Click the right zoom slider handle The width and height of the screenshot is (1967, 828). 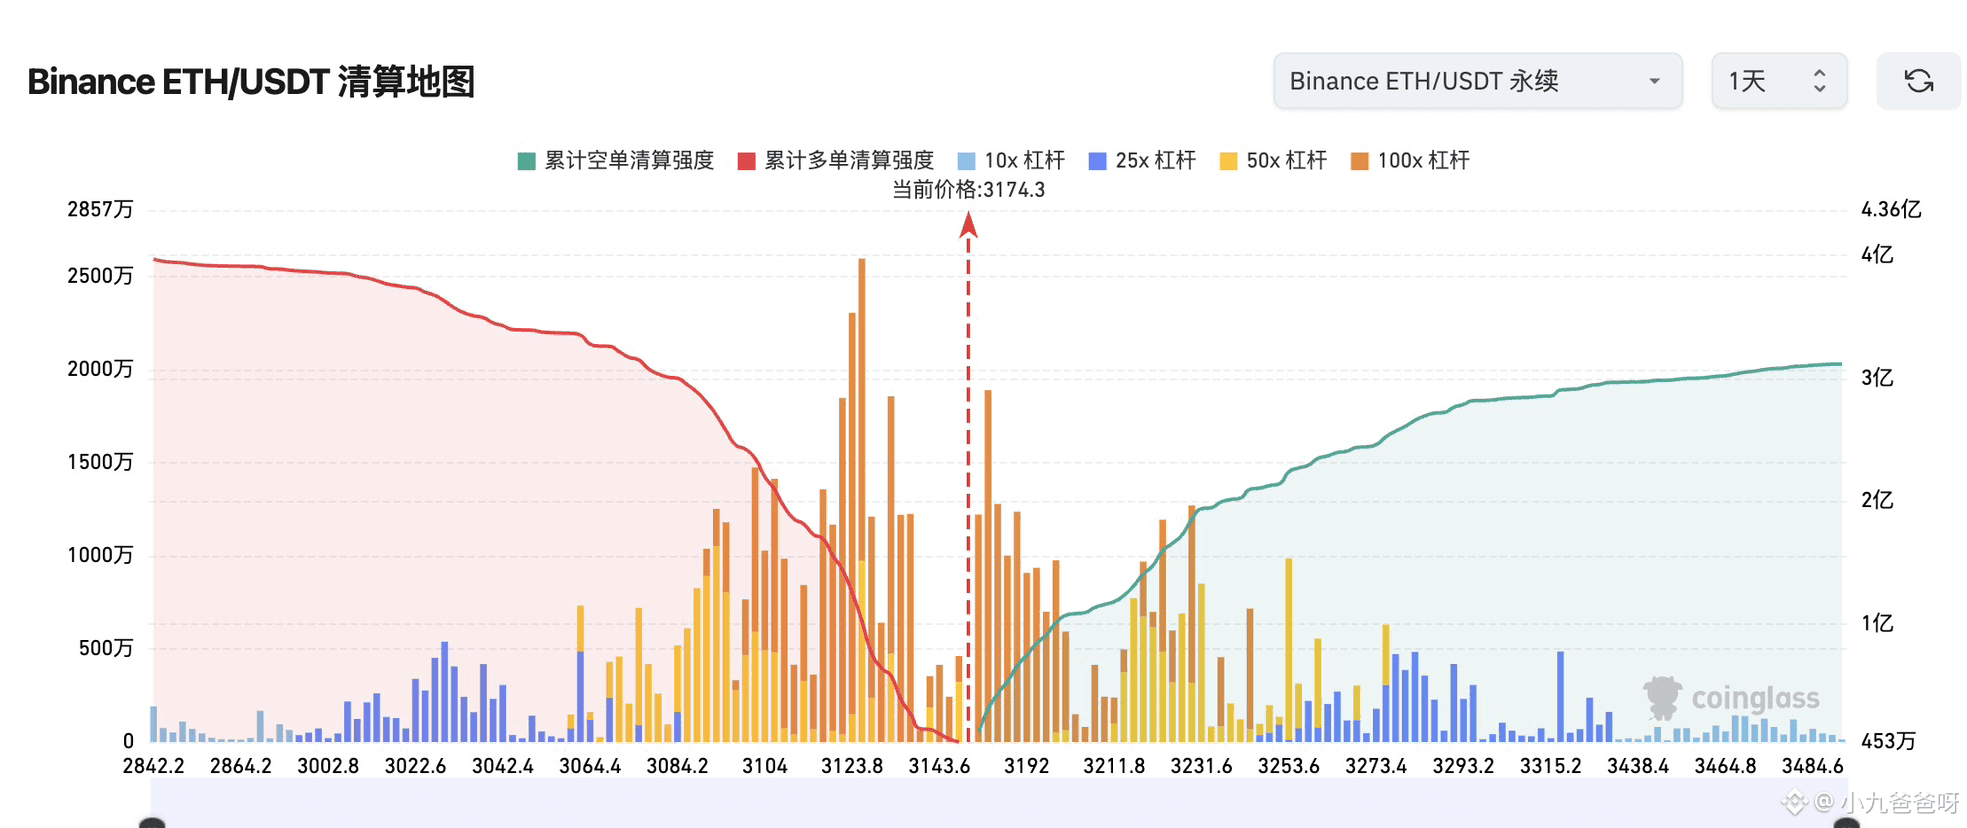[x=1846, y=823]
